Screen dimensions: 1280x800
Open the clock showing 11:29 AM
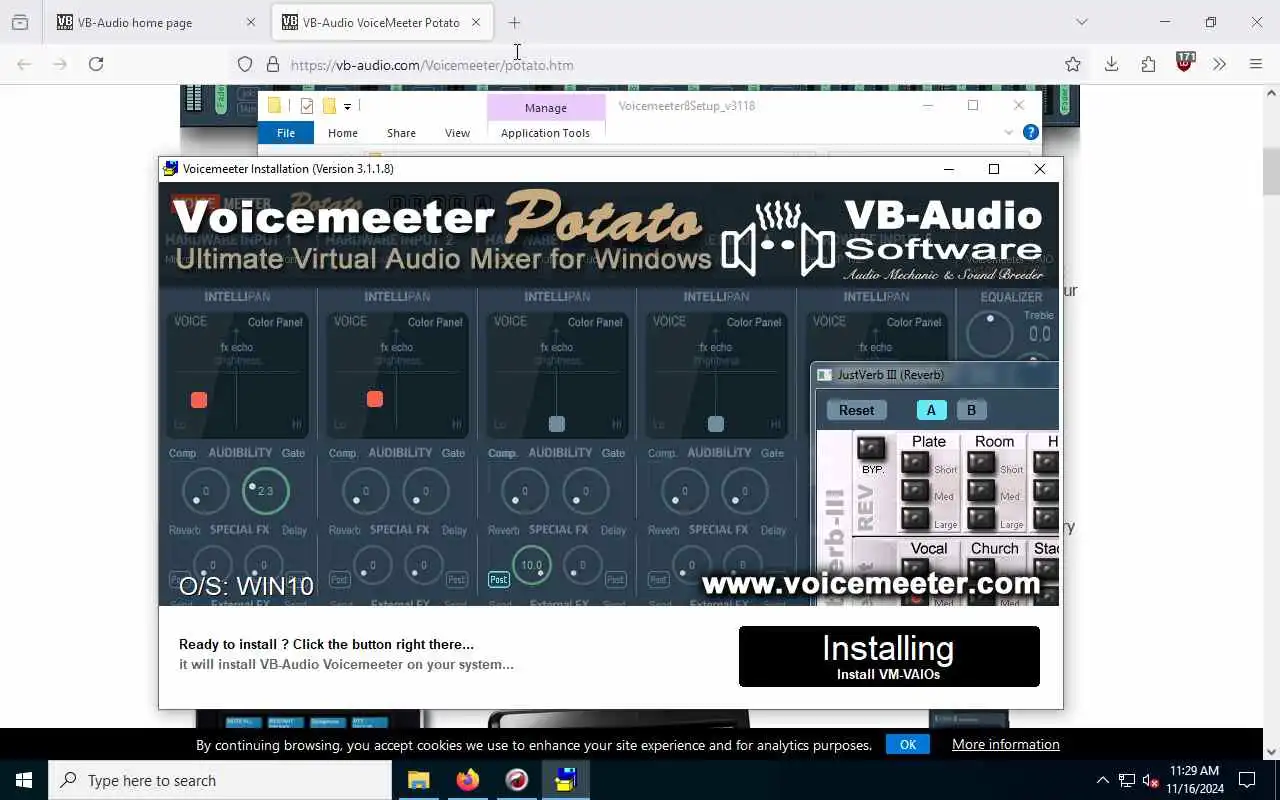[x=1194, y=780]
